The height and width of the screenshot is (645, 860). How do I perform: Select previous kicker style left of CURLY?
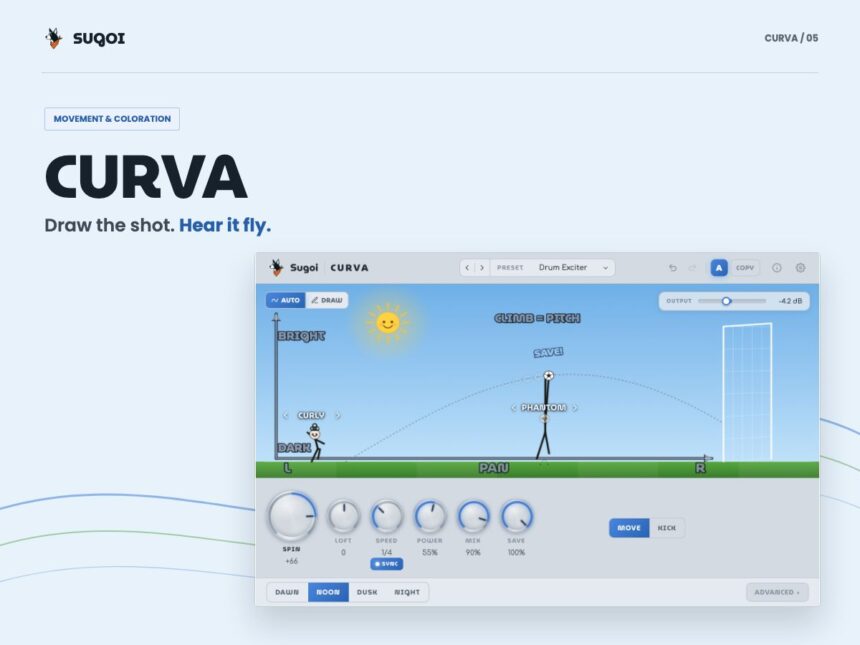[x=285, y=415]
